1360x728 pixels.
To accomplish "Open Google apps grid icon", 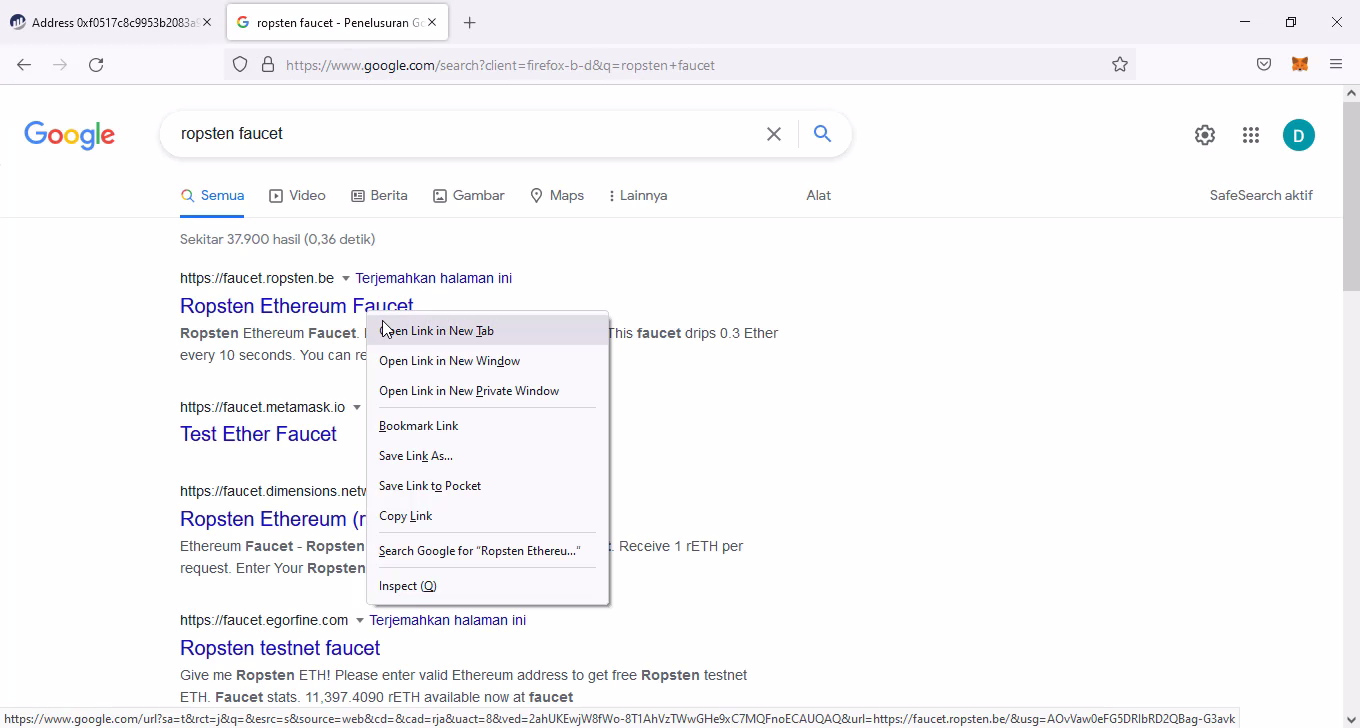I will coord(1250,135).
